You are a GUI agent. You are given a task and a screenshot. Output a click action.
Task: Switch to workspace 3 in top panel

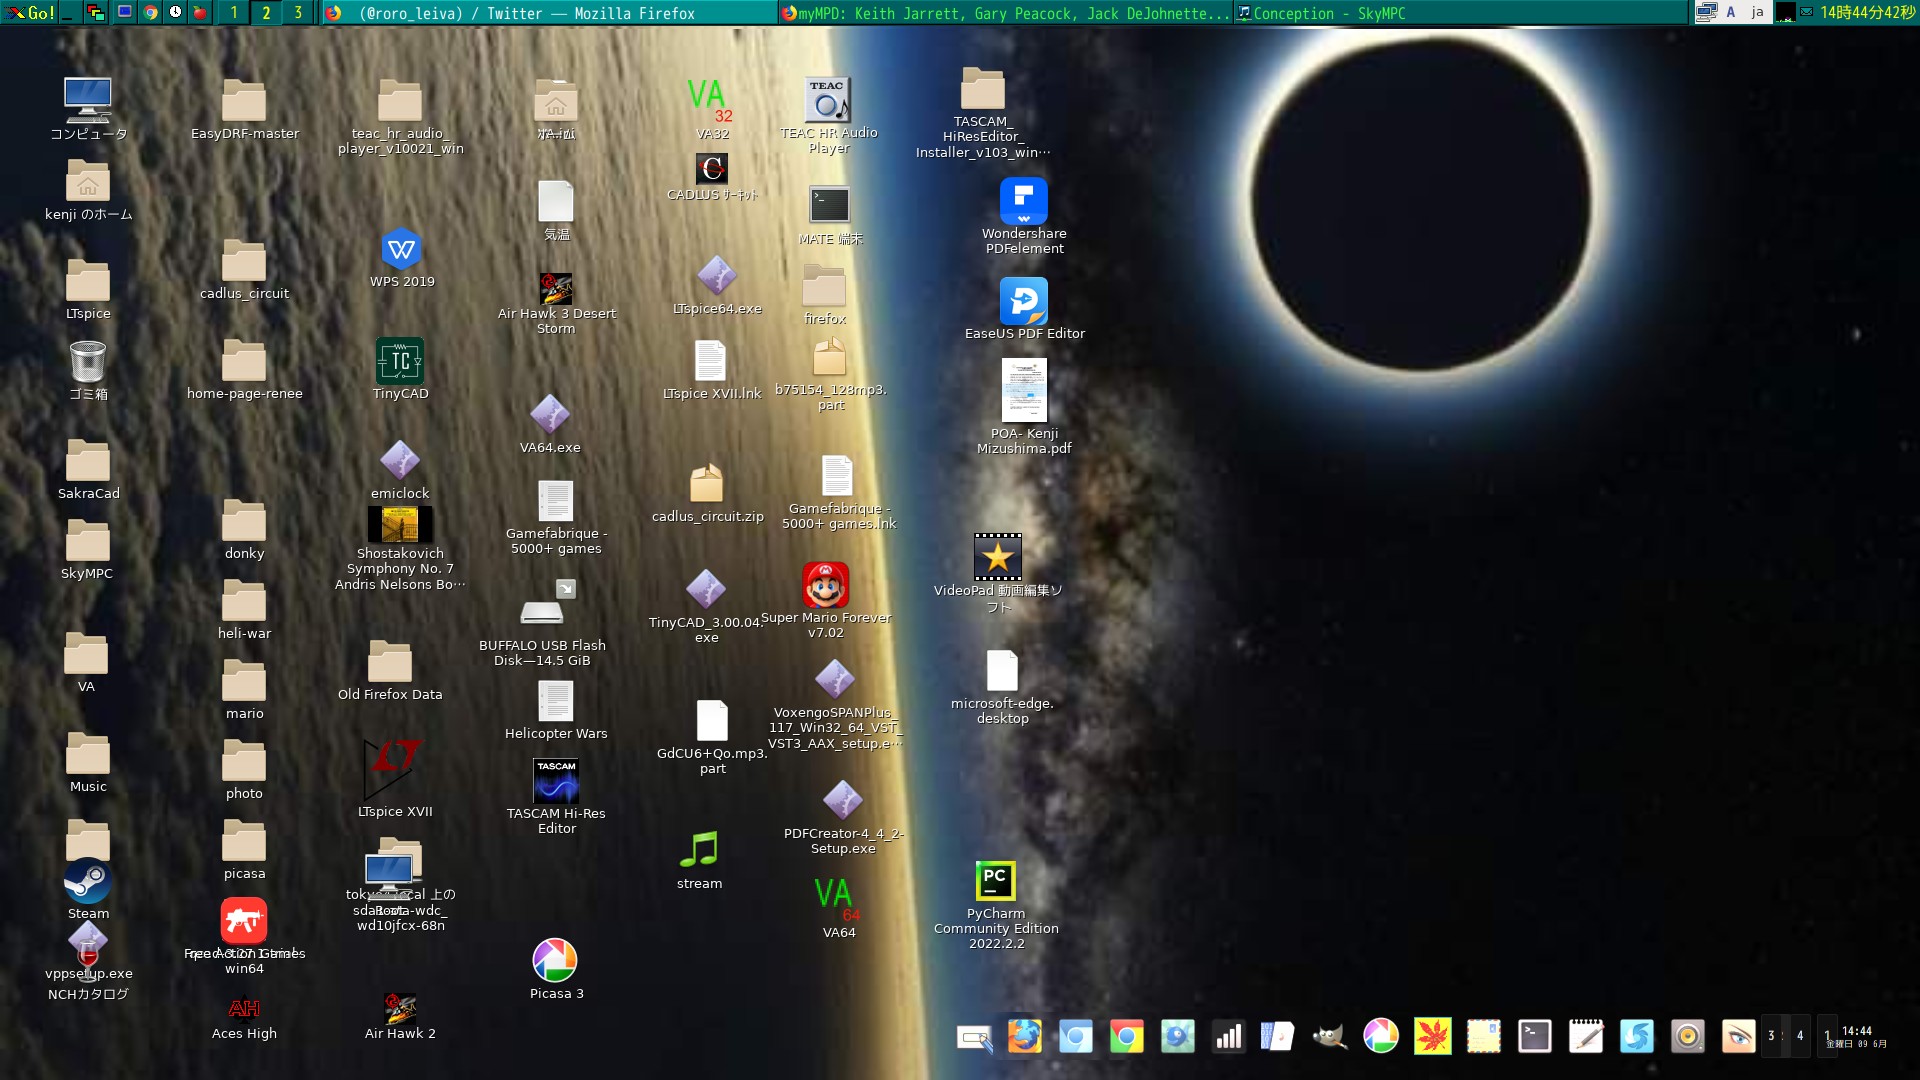point(298,13)
